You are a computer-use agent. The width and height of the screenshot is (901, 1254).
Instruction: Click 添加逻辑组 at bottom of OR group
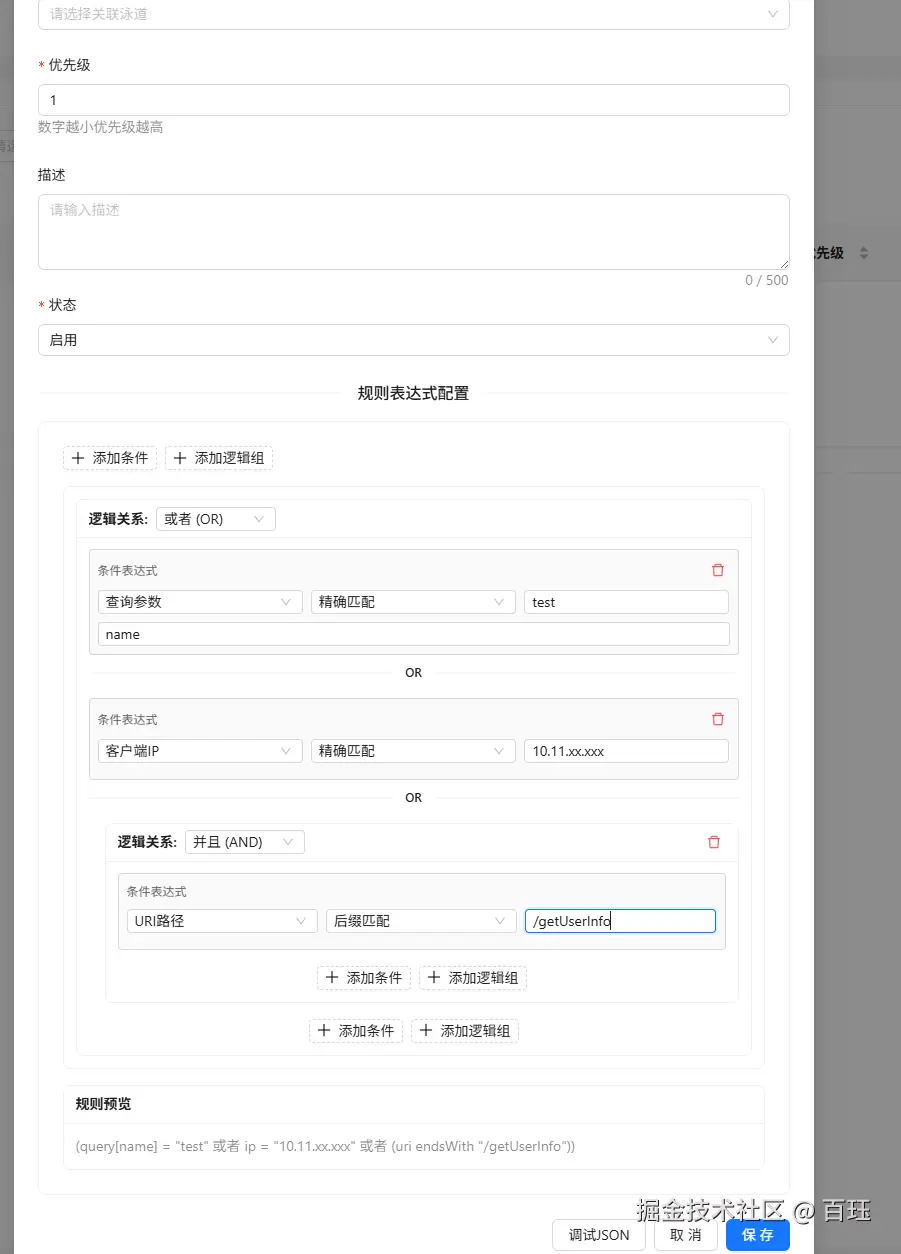click(x=465, y=1031)
